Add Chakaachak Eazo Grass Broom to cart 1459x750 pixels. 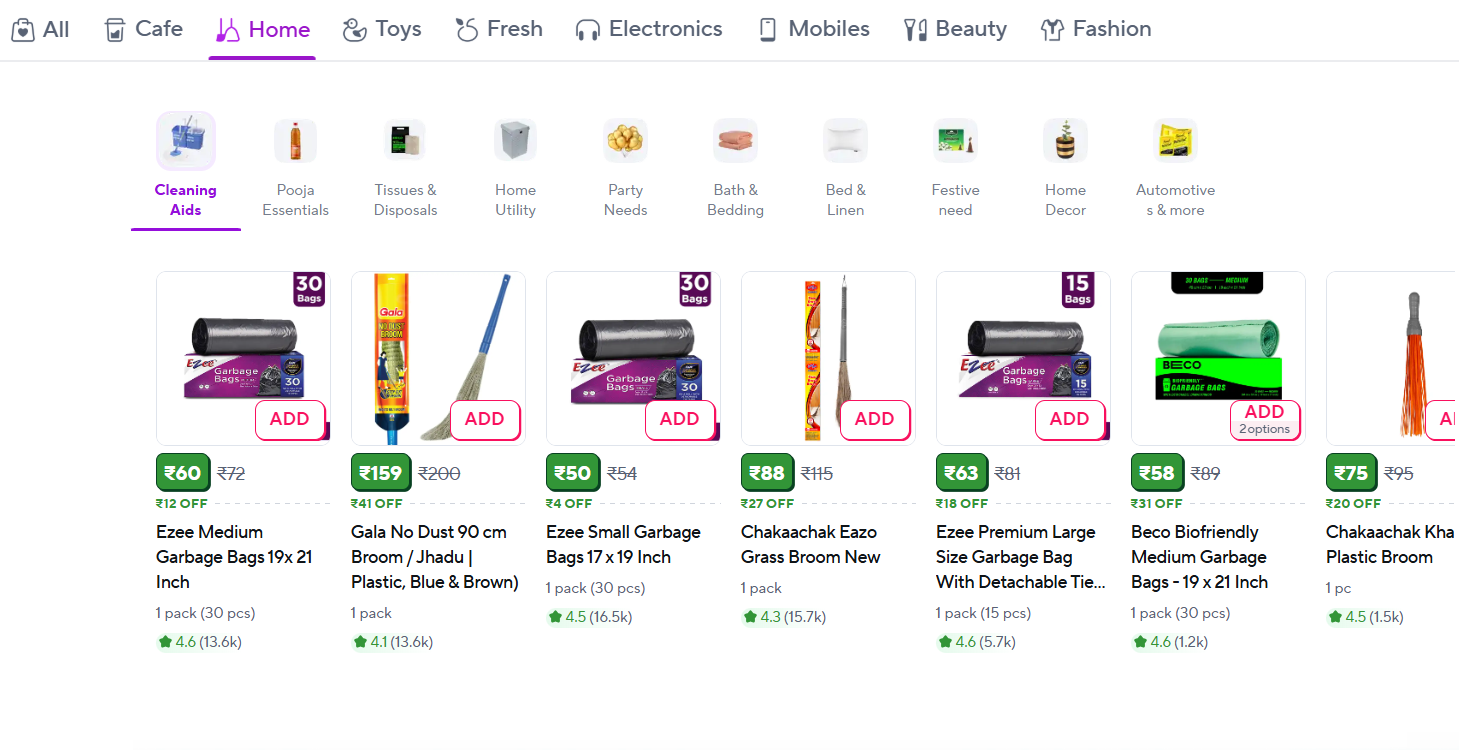875,420
